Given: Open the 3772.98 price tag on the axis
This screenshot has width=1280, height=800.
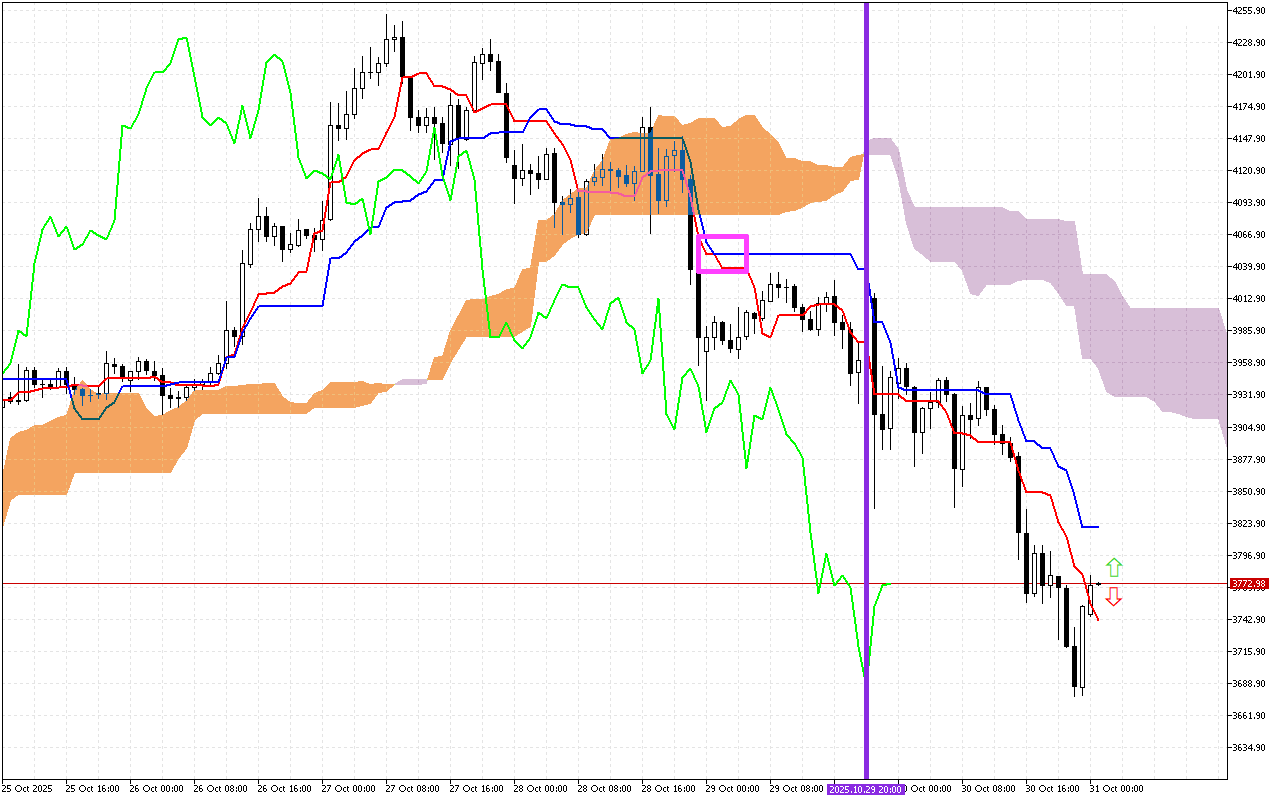Looking at the screenshot, I should click(x=1251, y=584).
